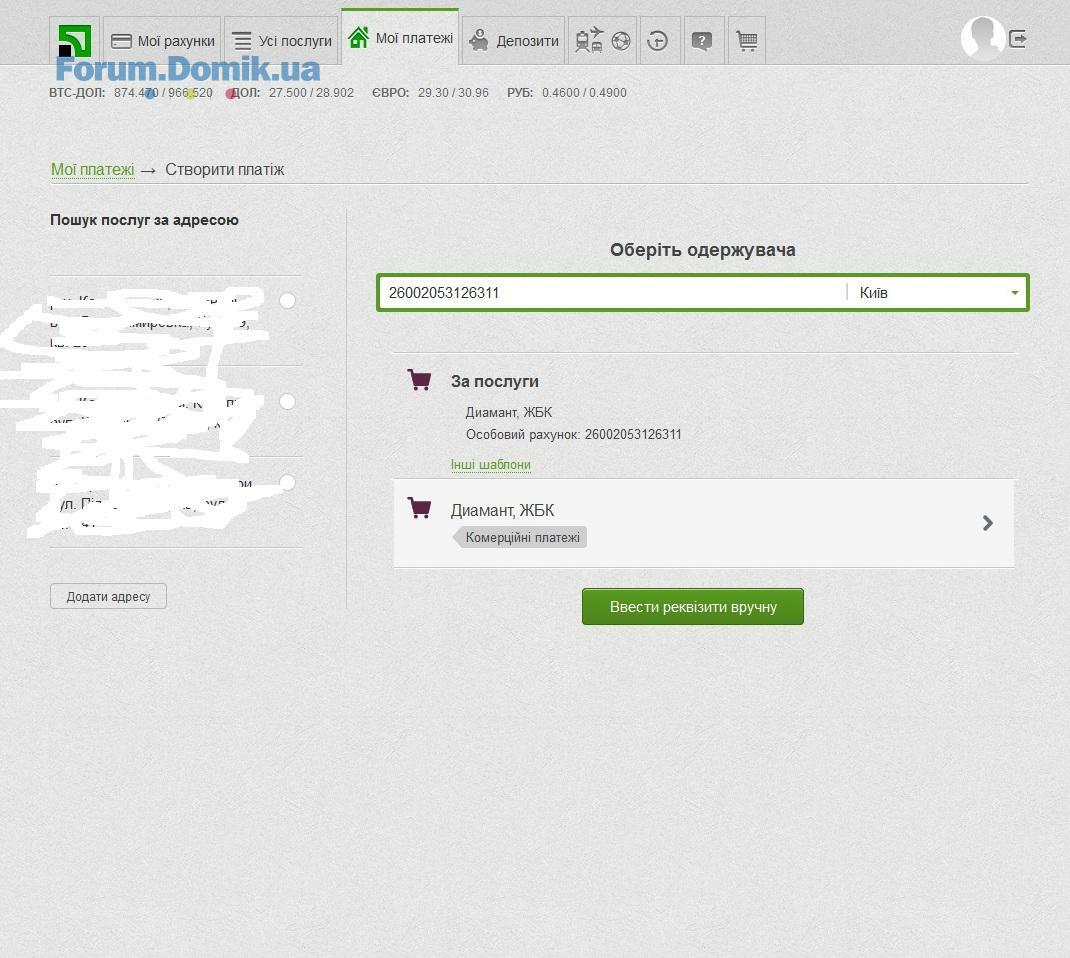Image resolution: width=1070 pixels, height=958 pixels.
Task: Click the user profile avatar
Action: coord(982,39)
